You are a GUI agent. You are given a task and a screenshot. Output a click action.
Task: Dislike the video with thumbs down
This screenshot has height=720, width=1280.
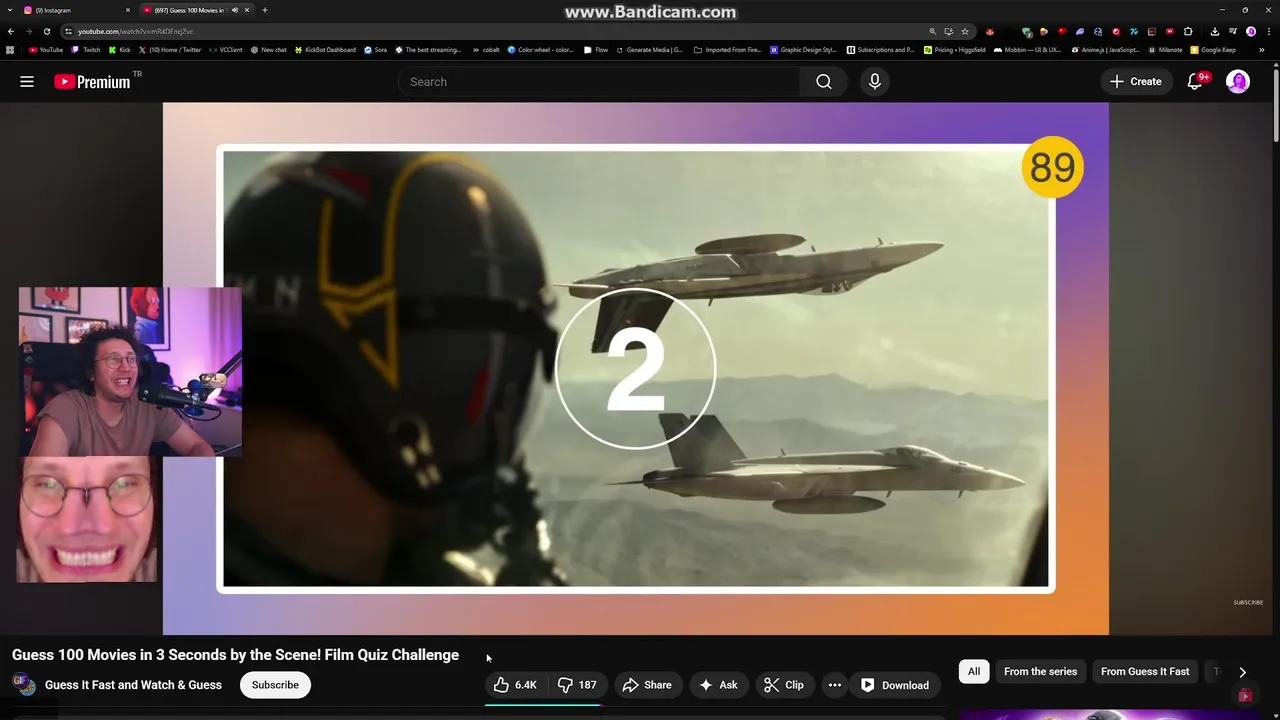(576, 685)
